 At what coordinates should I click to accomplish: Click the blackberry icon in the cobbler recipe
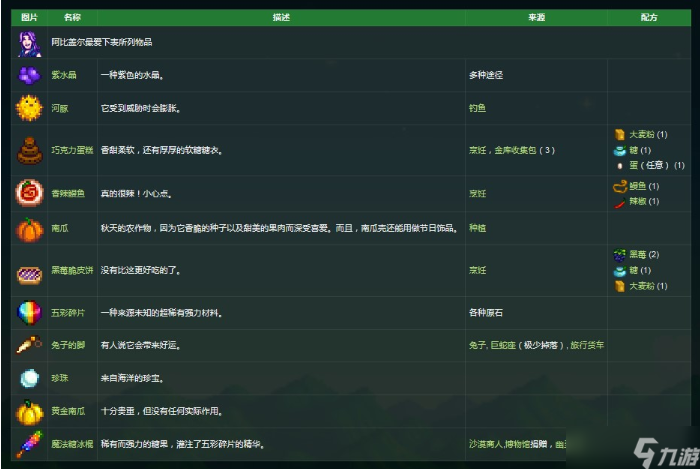point(620,255)
